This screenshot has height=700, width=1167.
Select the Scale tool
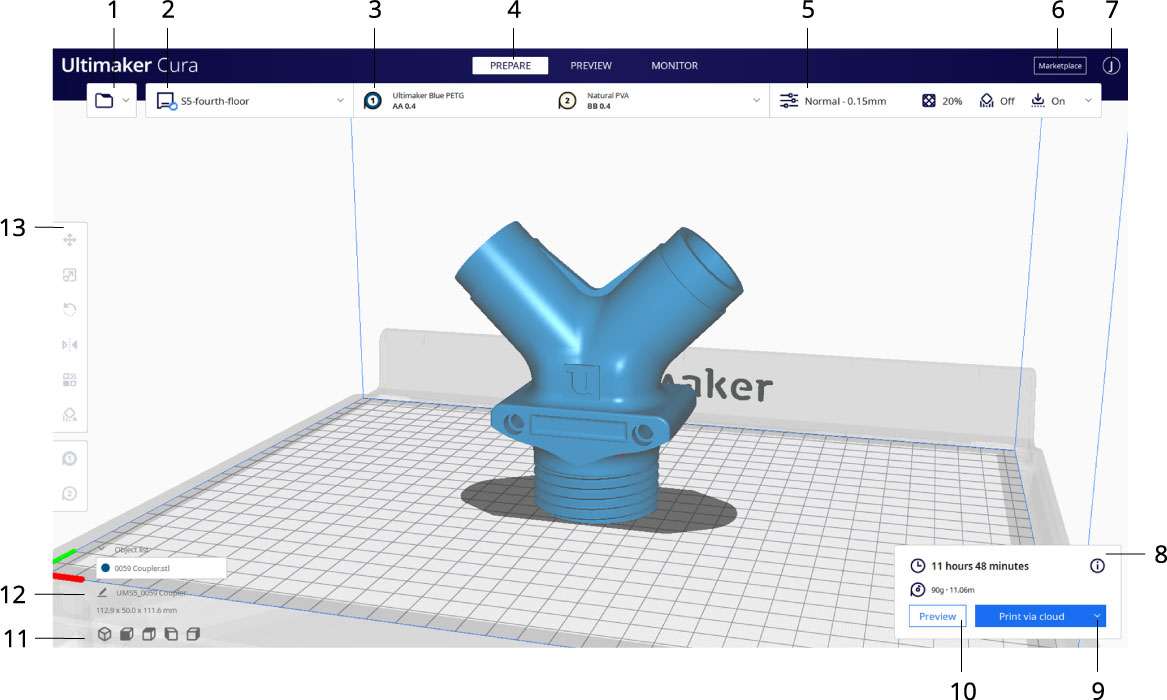pos(69,274)
